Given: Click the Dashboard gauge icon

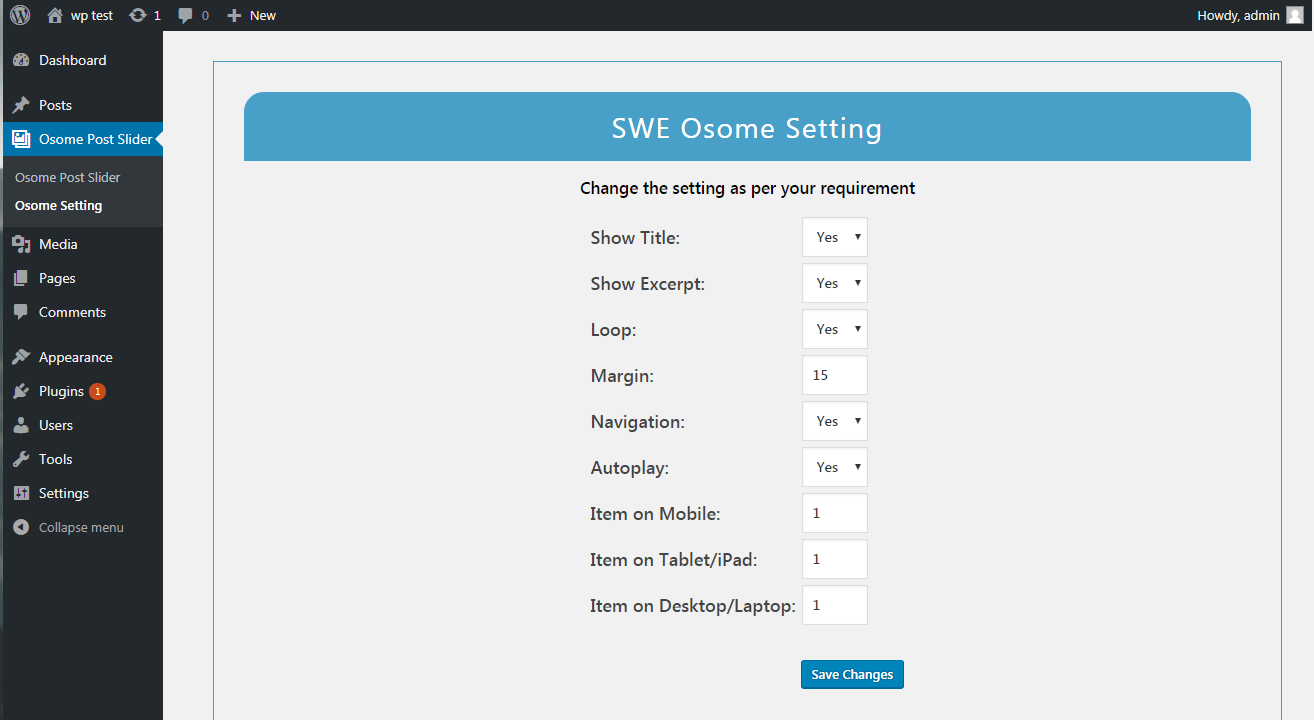Looking at the screenshot, I should pyautogui.click(x=21, y=60).
